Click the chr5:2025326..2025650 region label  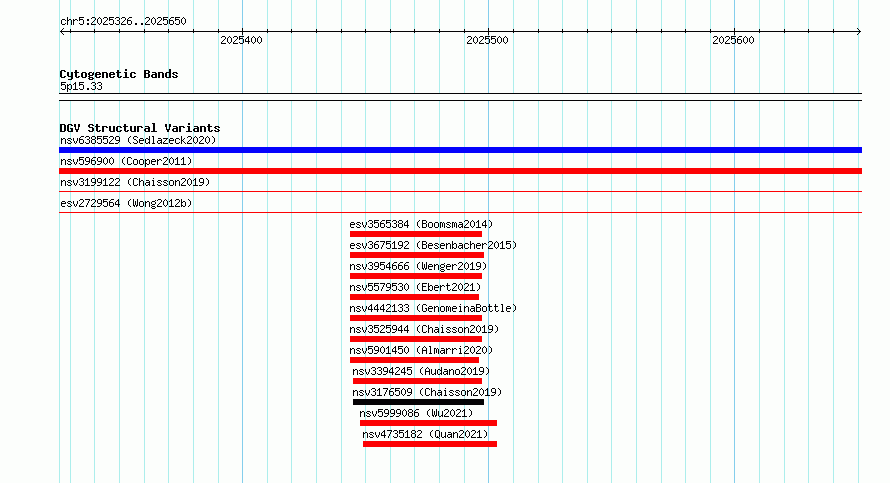click(x=123, y=21)
